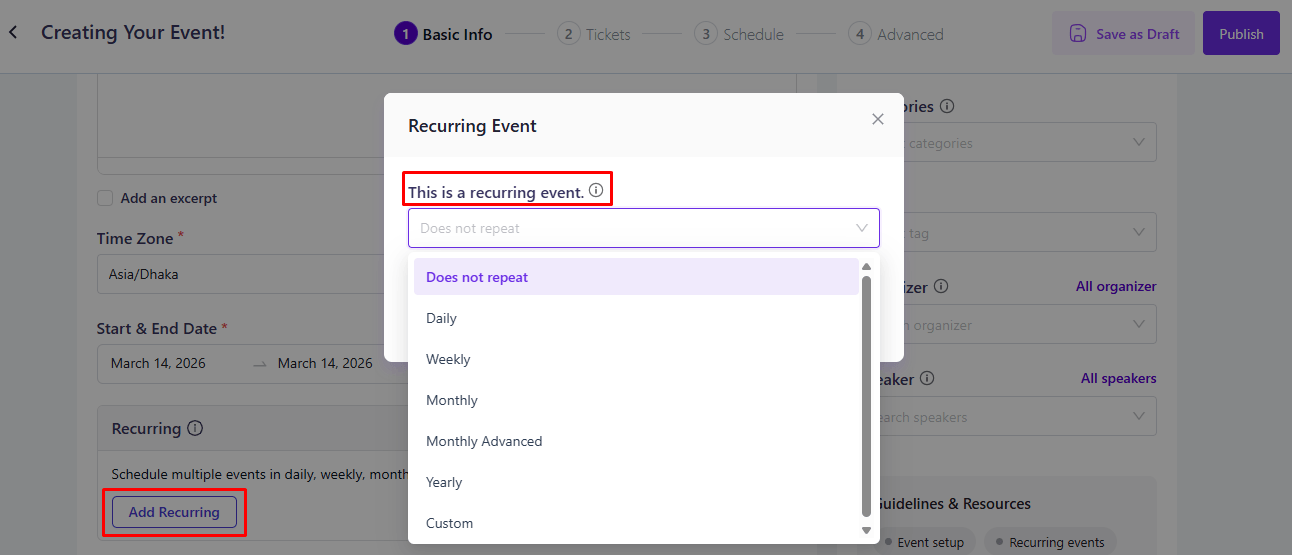1292x555 pixels.
Task: Click the step 3 Schedule circle icon
Action: [706, 34]
